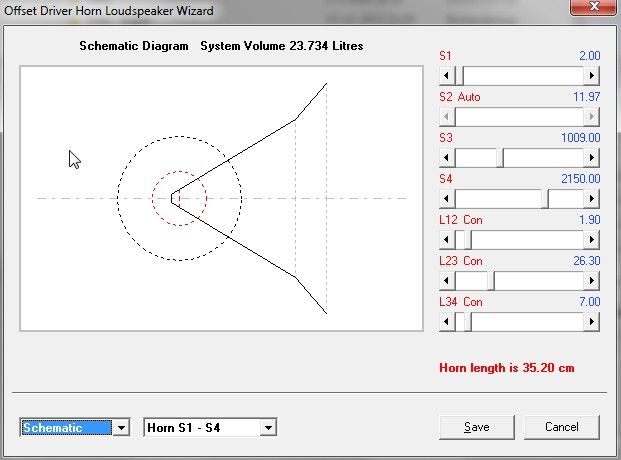Image resolution: width=621 pixels, height=460 pixels.
Task: Click the L23 slider thumb
Action: point(491,281)
